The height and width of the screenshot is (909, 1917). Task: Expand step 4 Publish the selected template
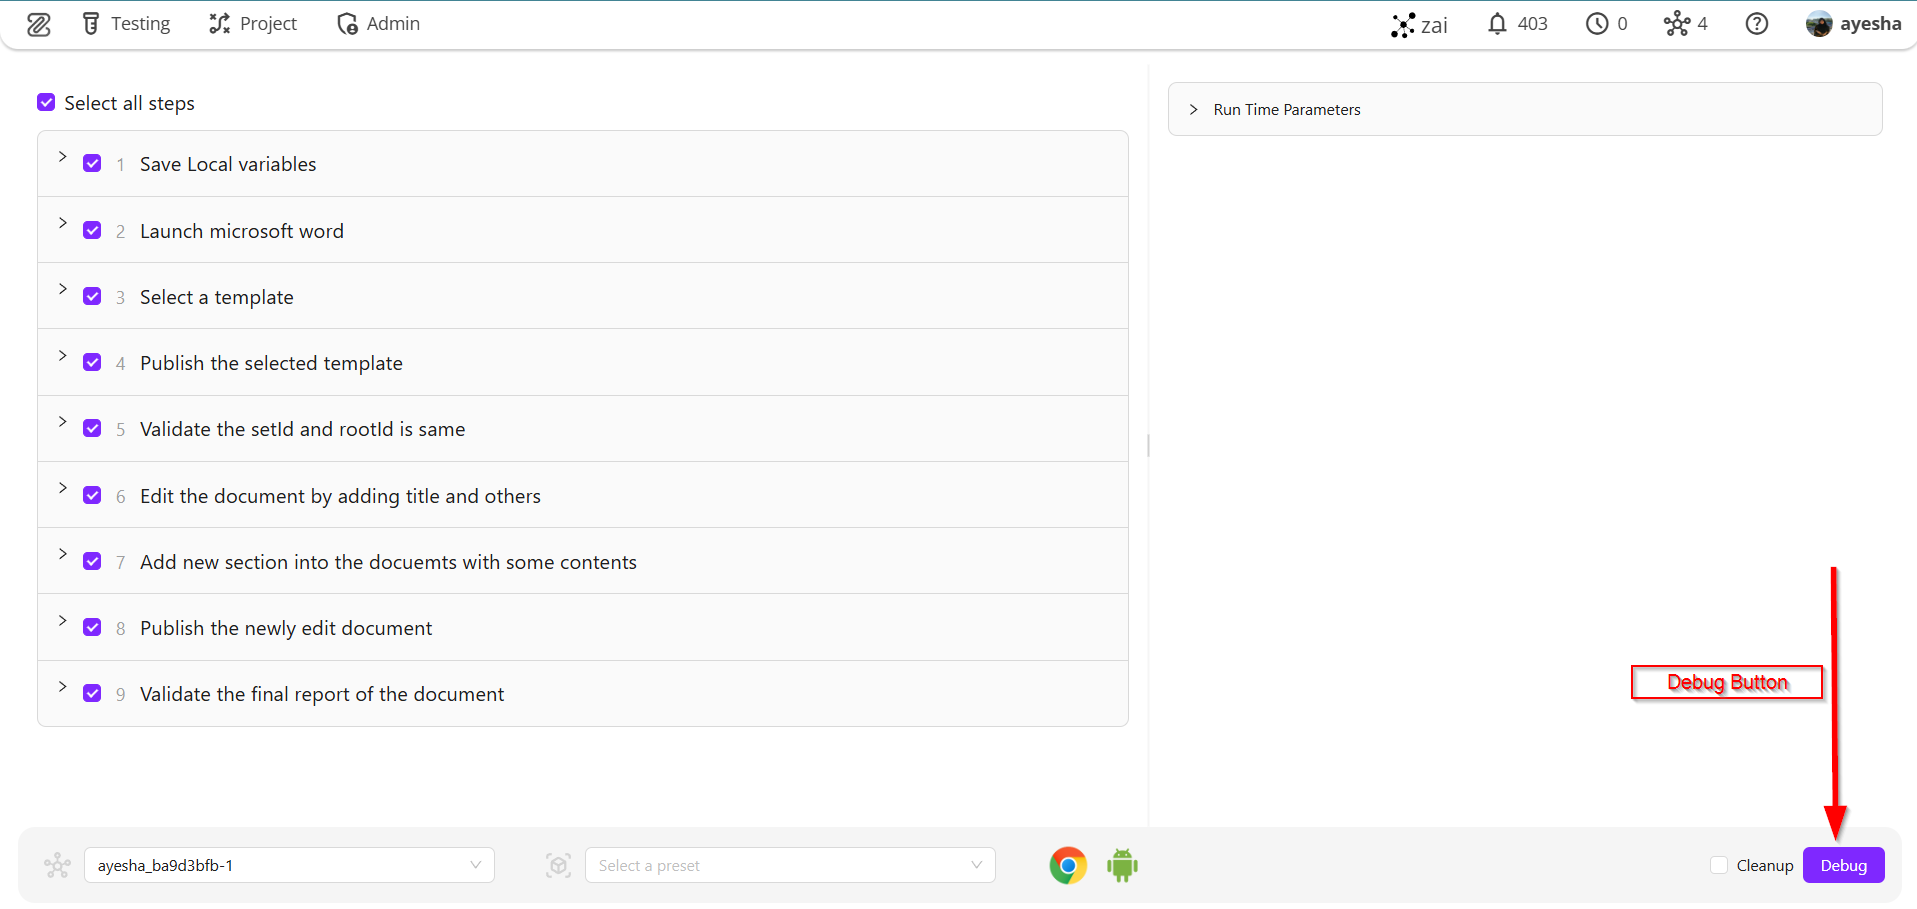click(x=62, y=356)
